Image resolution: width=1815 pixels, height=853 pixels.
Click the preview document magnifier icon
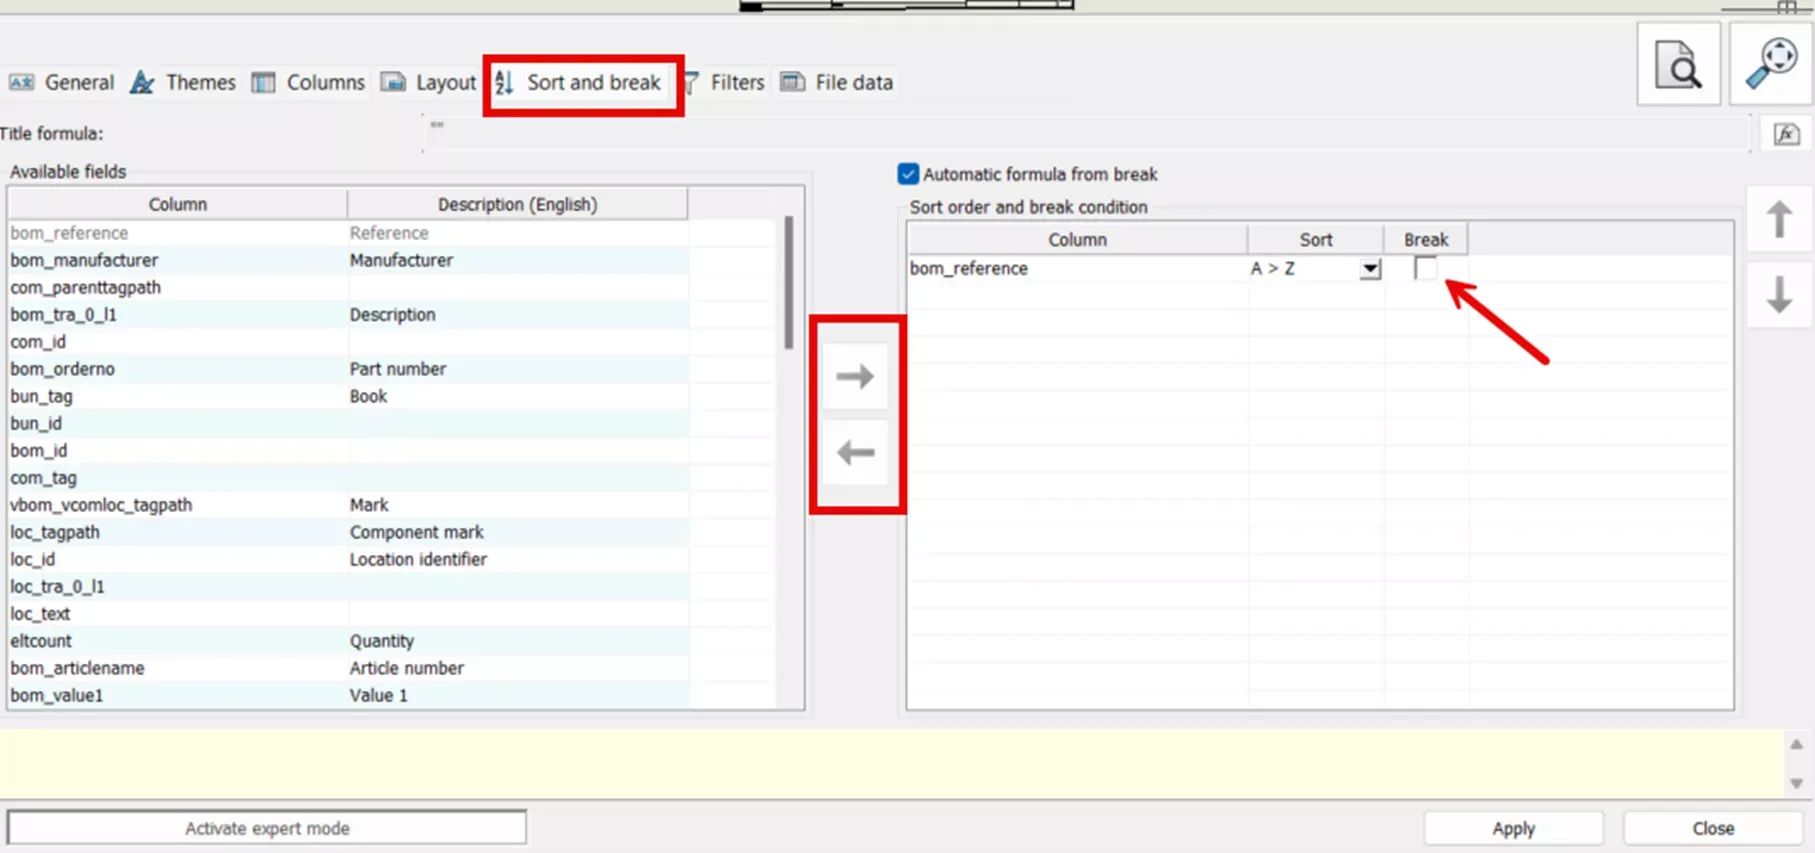coord(1678,65)
